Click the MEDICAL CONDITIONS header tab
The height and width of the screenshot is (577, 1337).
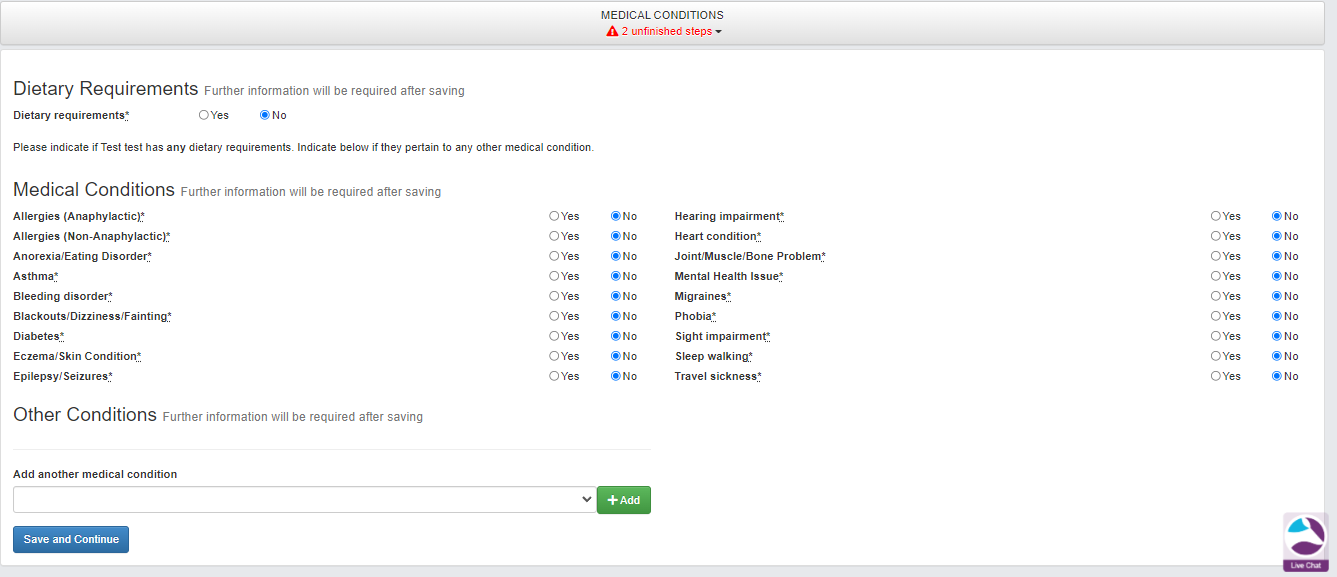(662, 15)
